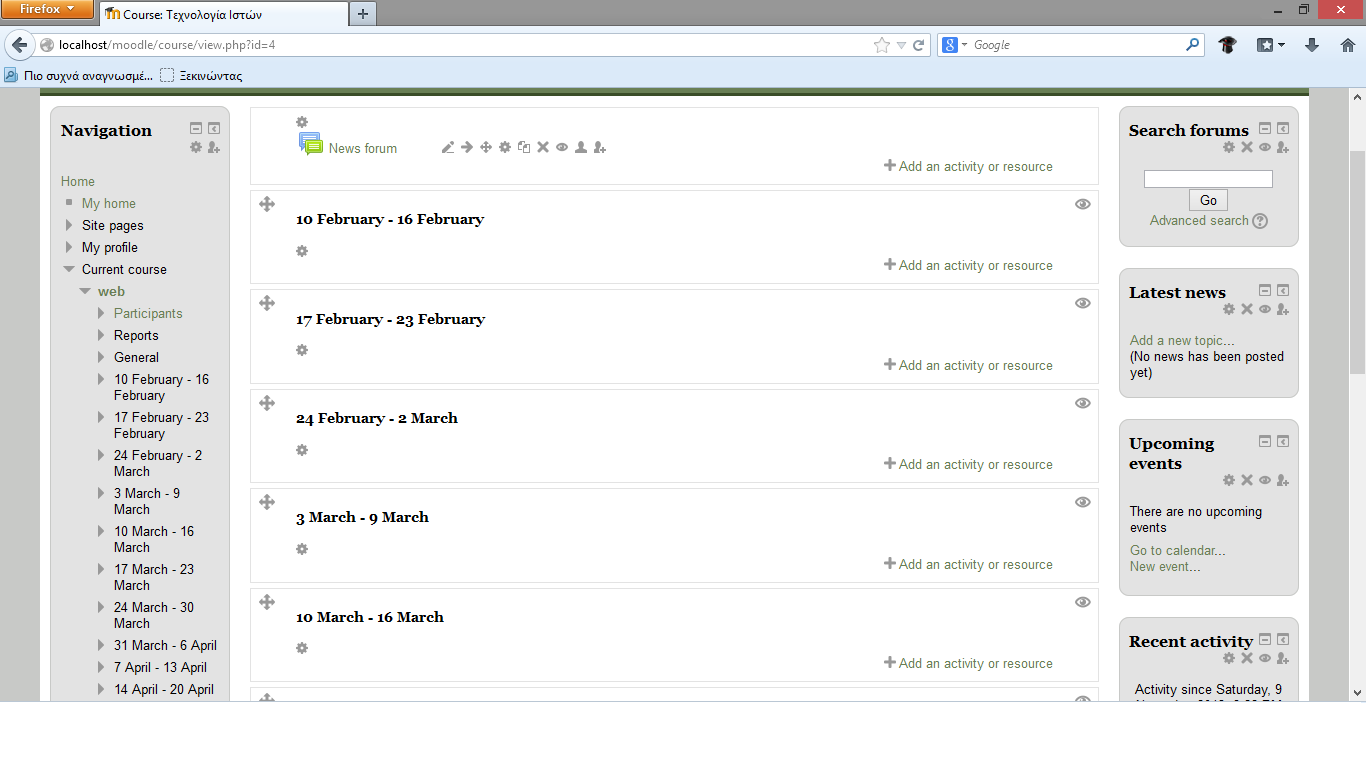Image resolution: width=1366 pixels, height=768 pixels.
Task: Indent News forum using the right arrow icon
Action: click(467, 148)
